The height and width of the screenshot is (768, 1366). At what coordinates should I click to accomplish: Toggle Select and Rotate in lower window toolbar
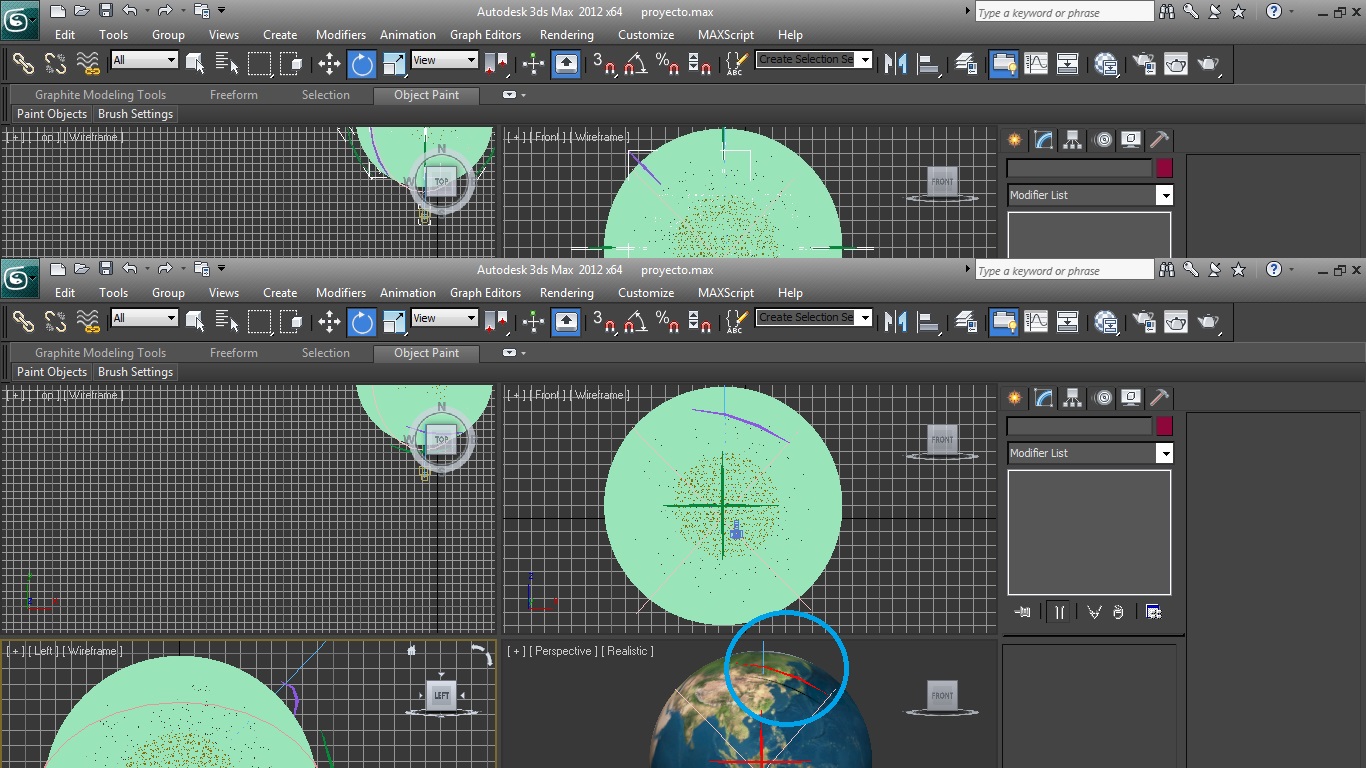[x=362, y=321]
